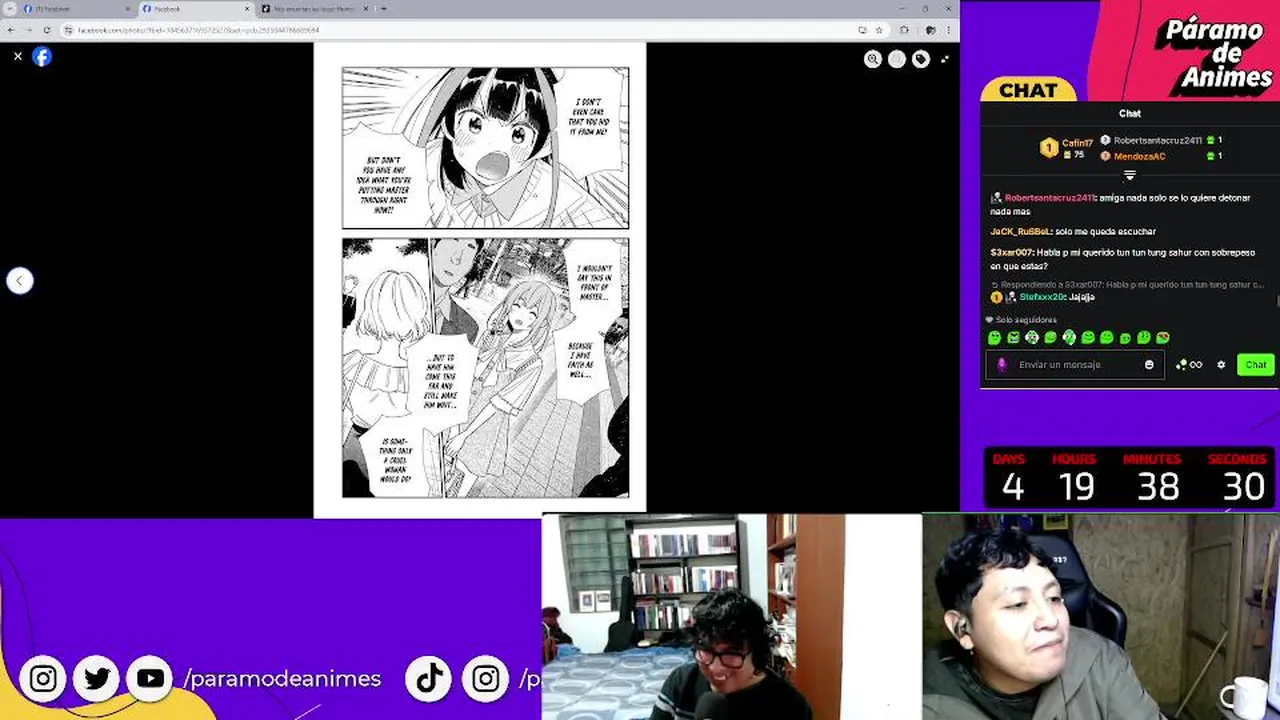Open the browser profile icon
This screenshot has height=720, width=1280.
(930, 30)
